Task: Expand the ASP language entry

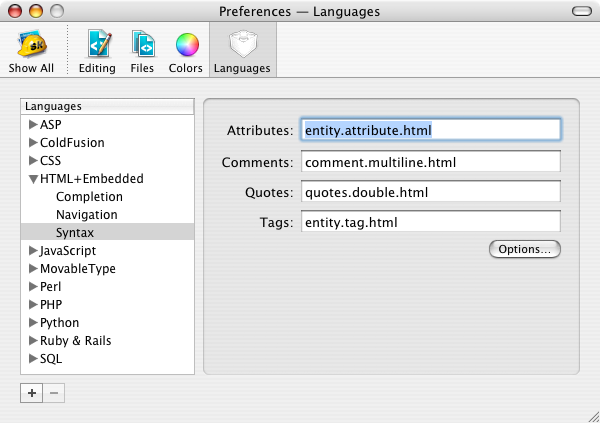Action: 33,125
